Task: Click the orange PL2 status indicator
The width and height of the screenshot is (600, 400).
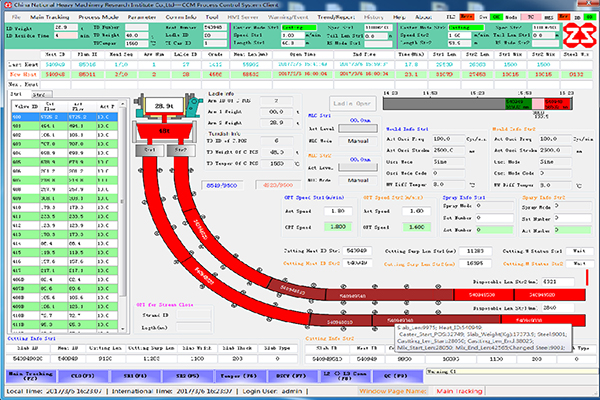Action: [466, 17]
